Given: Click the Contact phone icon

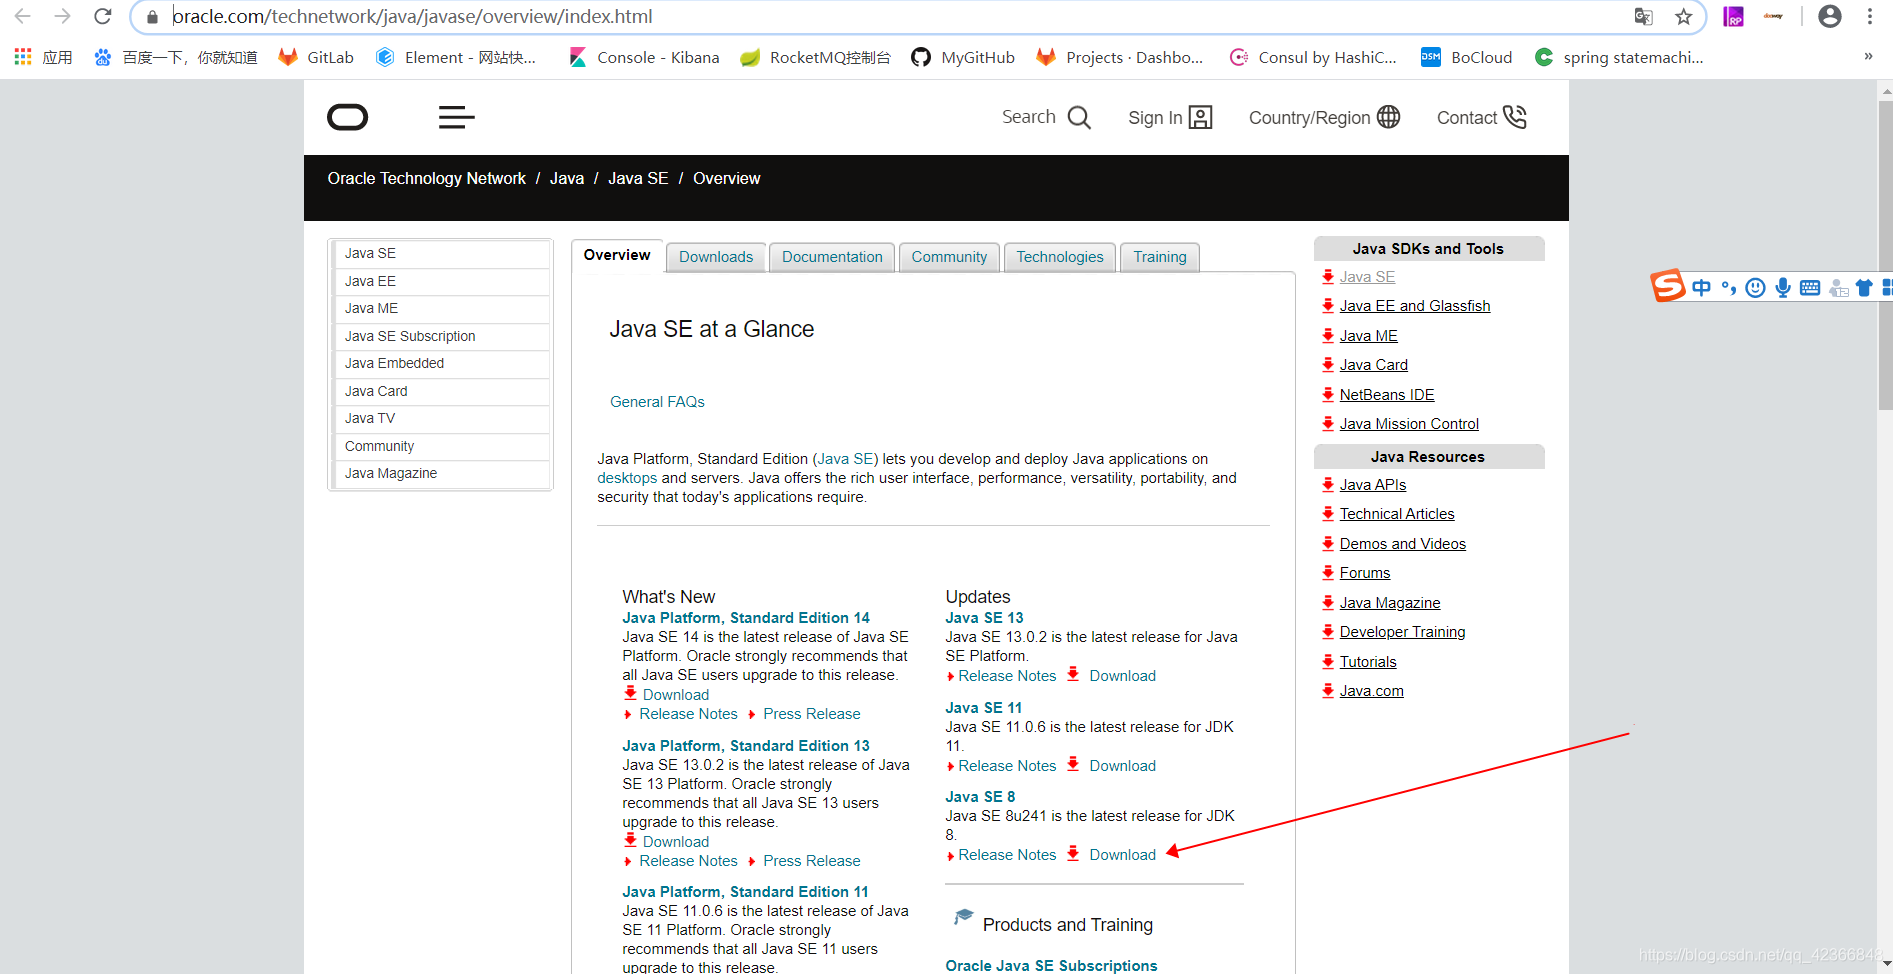Looking at the screenshot, I should 1515,117.
